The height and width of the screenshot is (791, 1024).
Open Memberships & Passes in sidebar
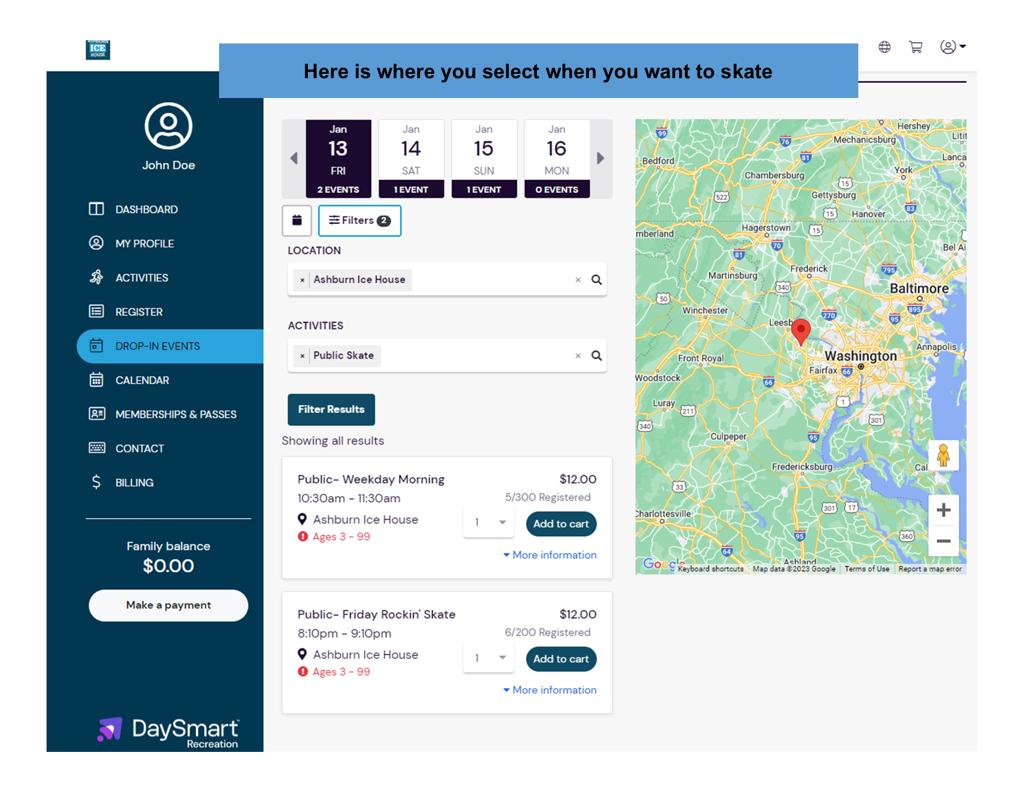[175, 414]
